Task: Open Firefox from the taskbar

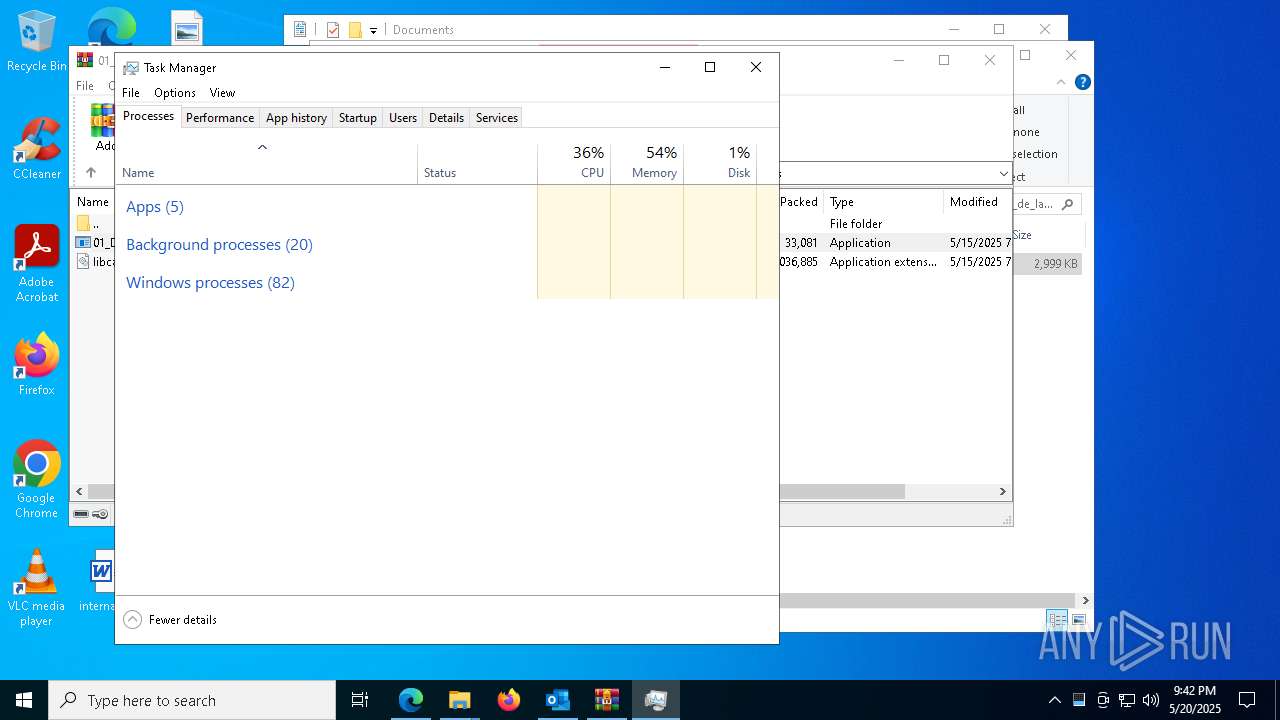Action: (509, 700)
